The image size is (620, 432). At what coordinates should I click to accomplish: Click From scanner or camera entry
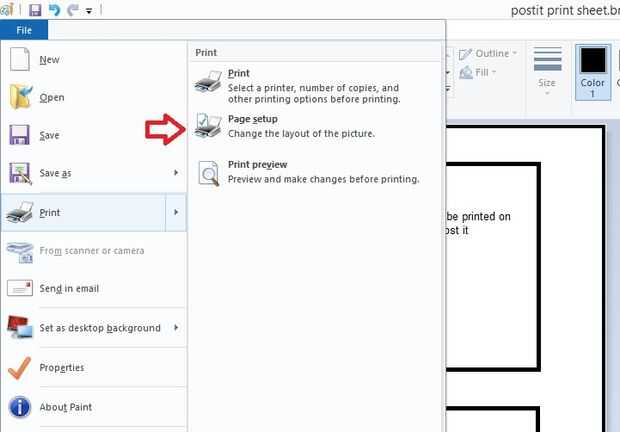click(94, 251)
